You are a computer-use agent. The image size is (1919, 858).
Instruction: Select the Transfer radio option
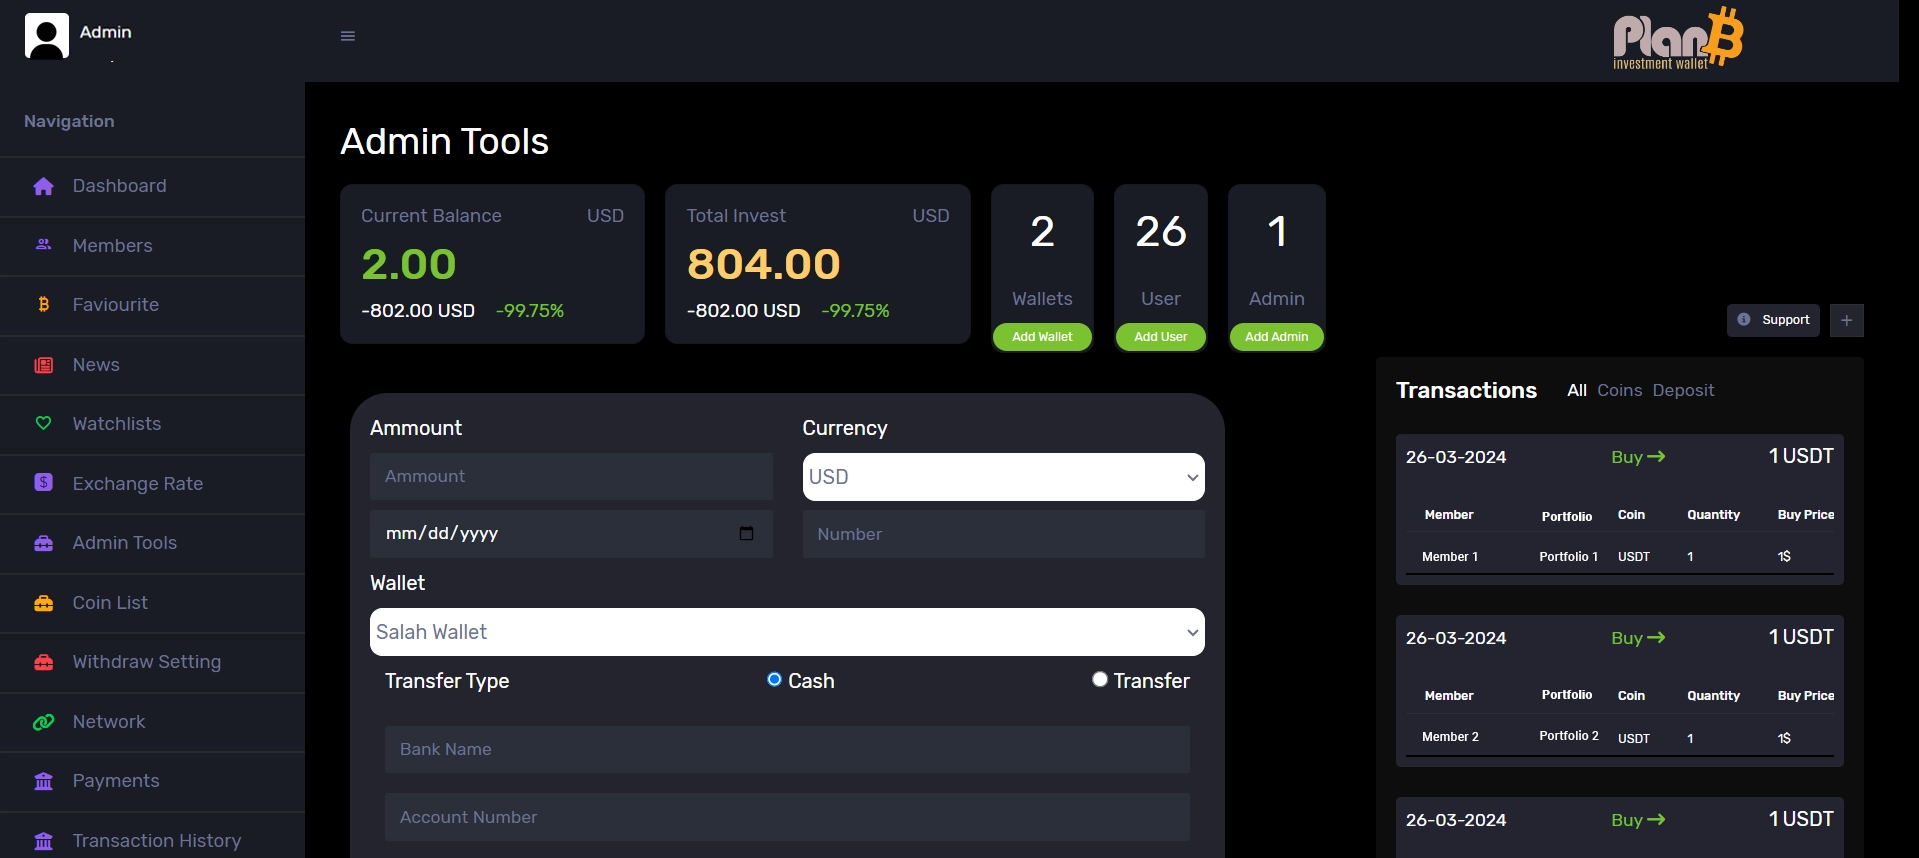pyautogui.click(x=1100, y=680)
